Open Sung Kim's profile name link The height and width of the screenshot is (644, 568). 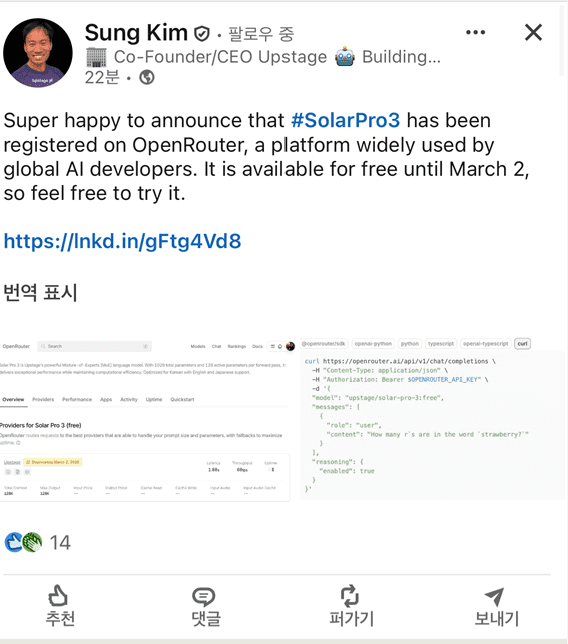click(x=136, y=33)
